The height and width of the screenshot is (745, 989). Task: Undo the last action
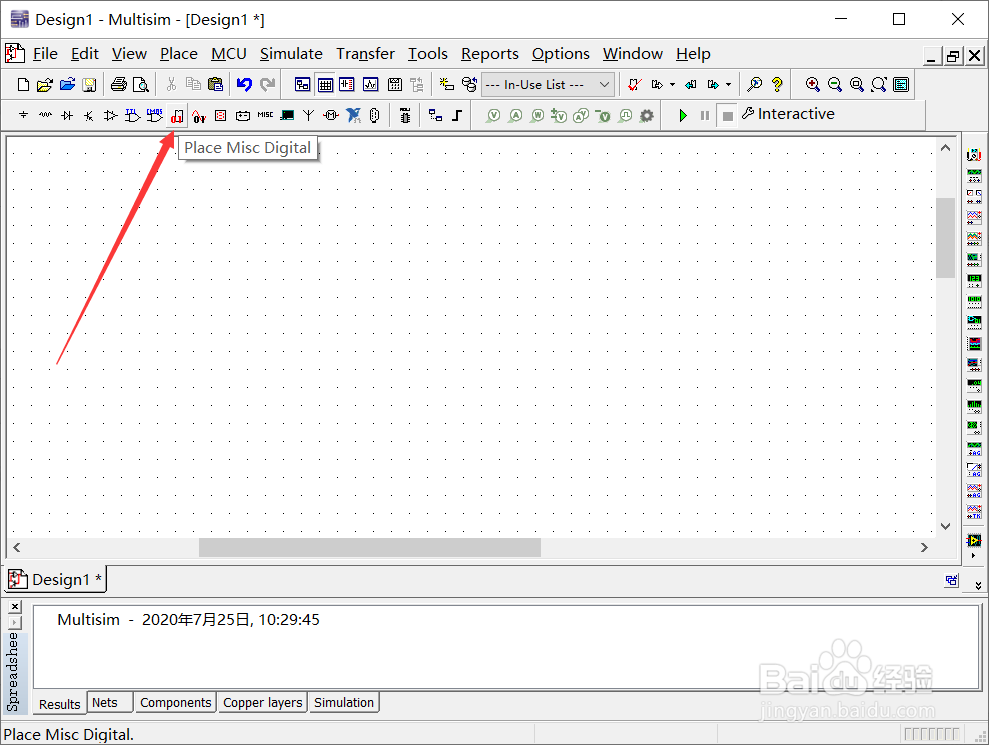tap(244, 85)
